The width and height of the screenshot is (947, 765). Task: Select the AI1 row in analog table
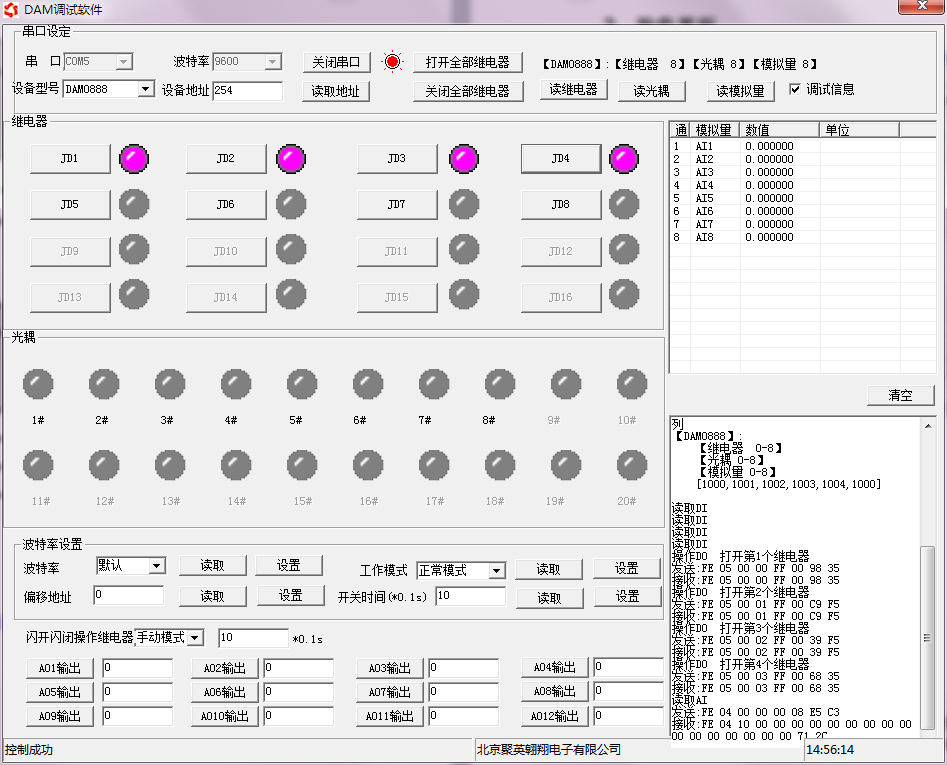click(x=705, y=146)
